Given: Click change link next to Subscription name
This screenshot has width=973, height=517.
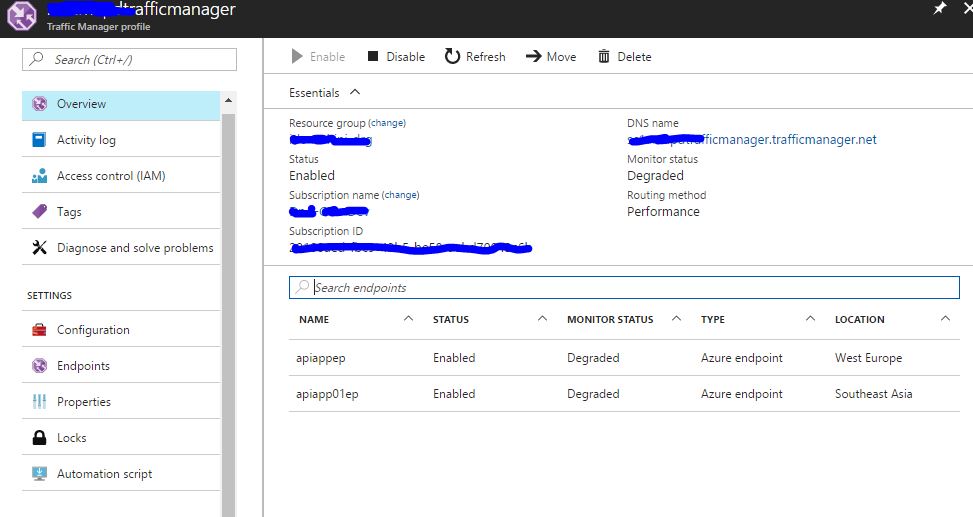Looking at the screenshot, I should click(x=400, y=195).
